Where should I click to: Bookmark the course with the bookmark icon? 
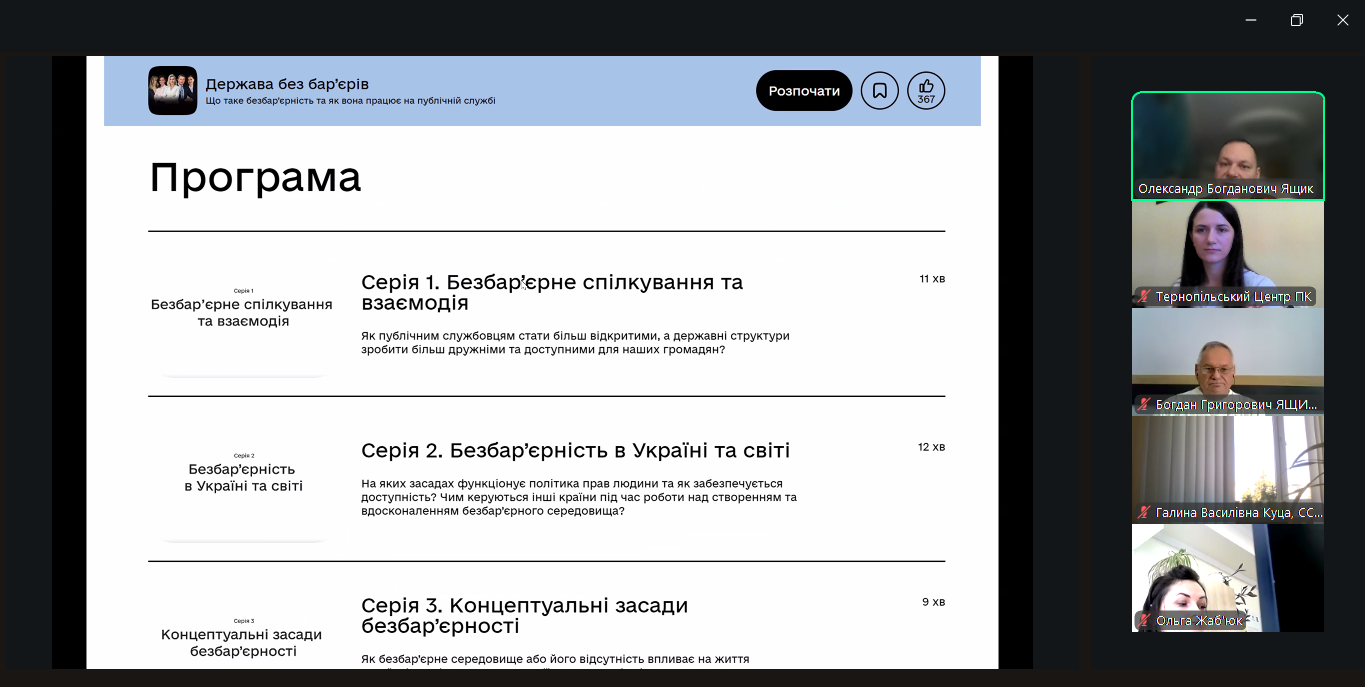click(x=880, y=91)
